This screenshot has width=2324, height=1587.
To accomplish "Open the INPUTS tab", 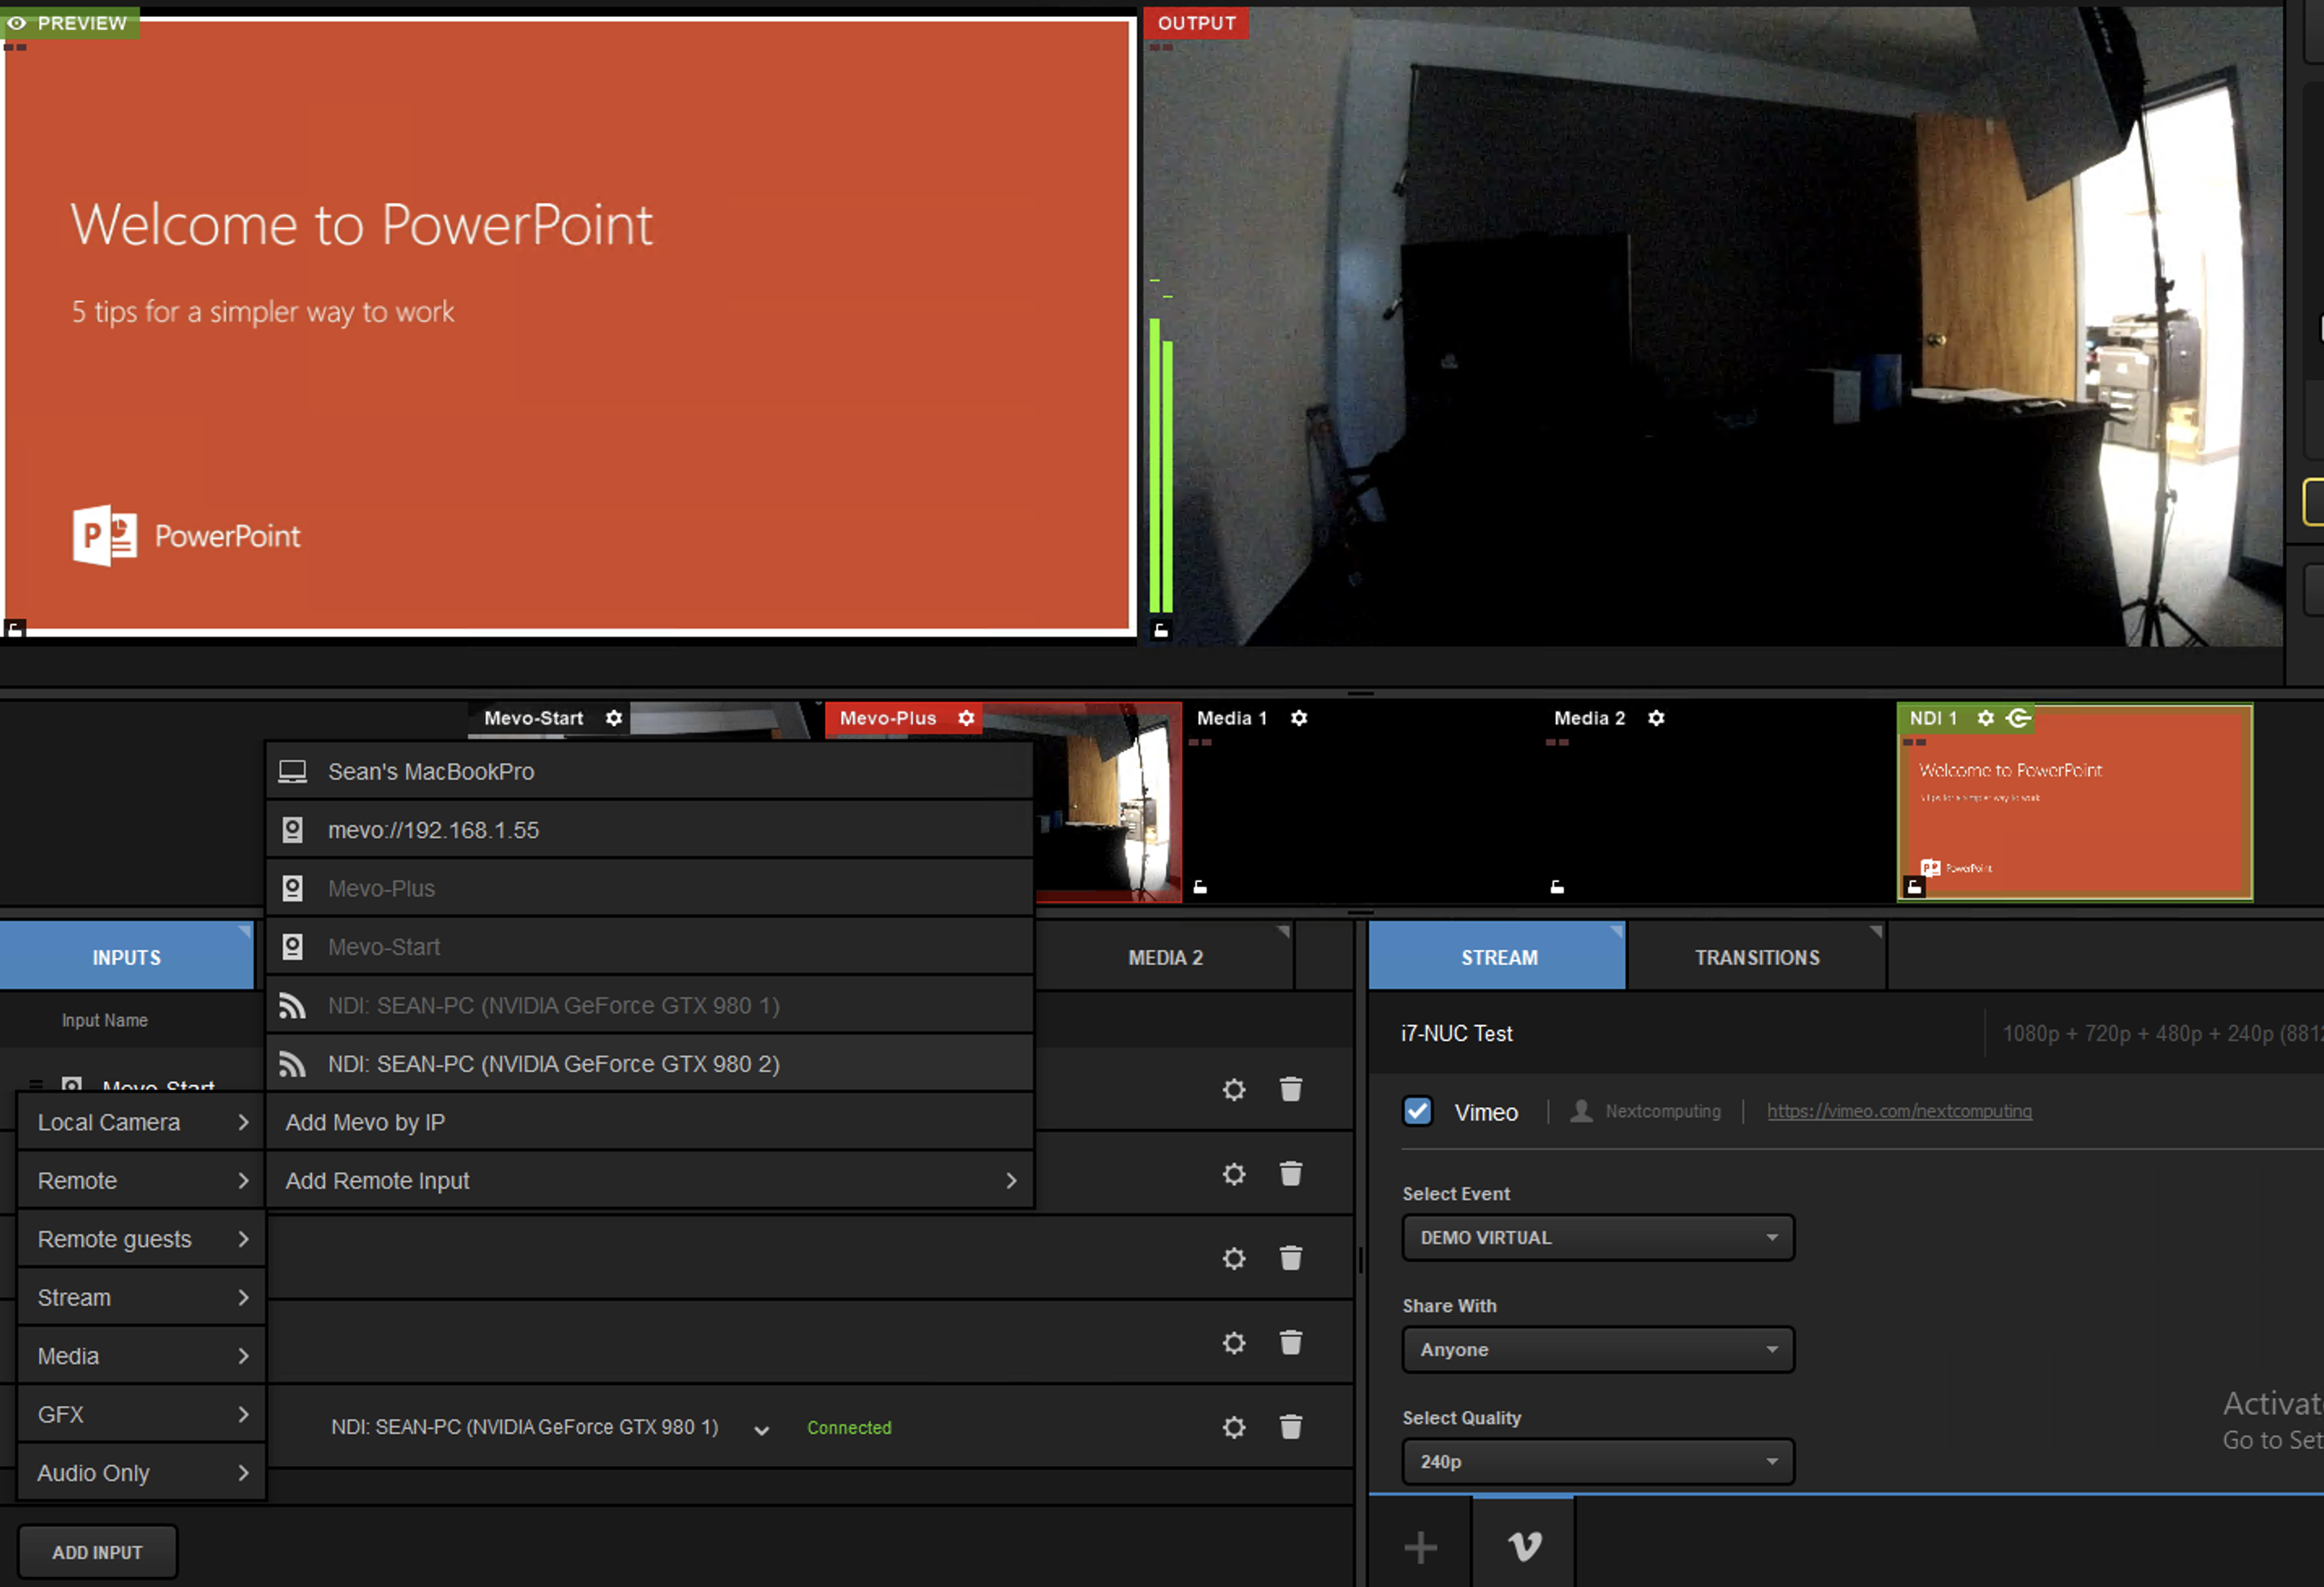I will (x=127, y=957).
